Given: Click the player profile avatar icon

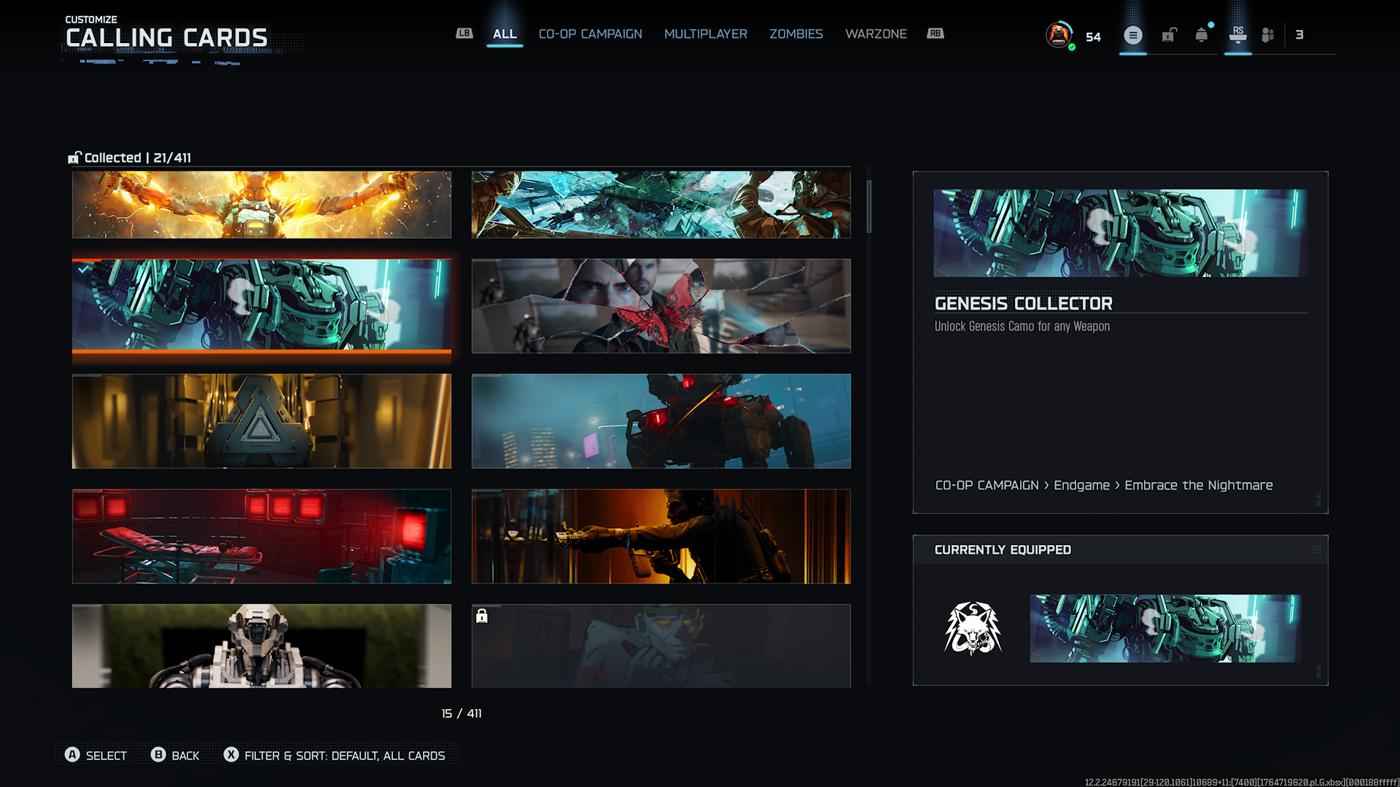Looking at the screenshot, I should tap(1058, 35).
